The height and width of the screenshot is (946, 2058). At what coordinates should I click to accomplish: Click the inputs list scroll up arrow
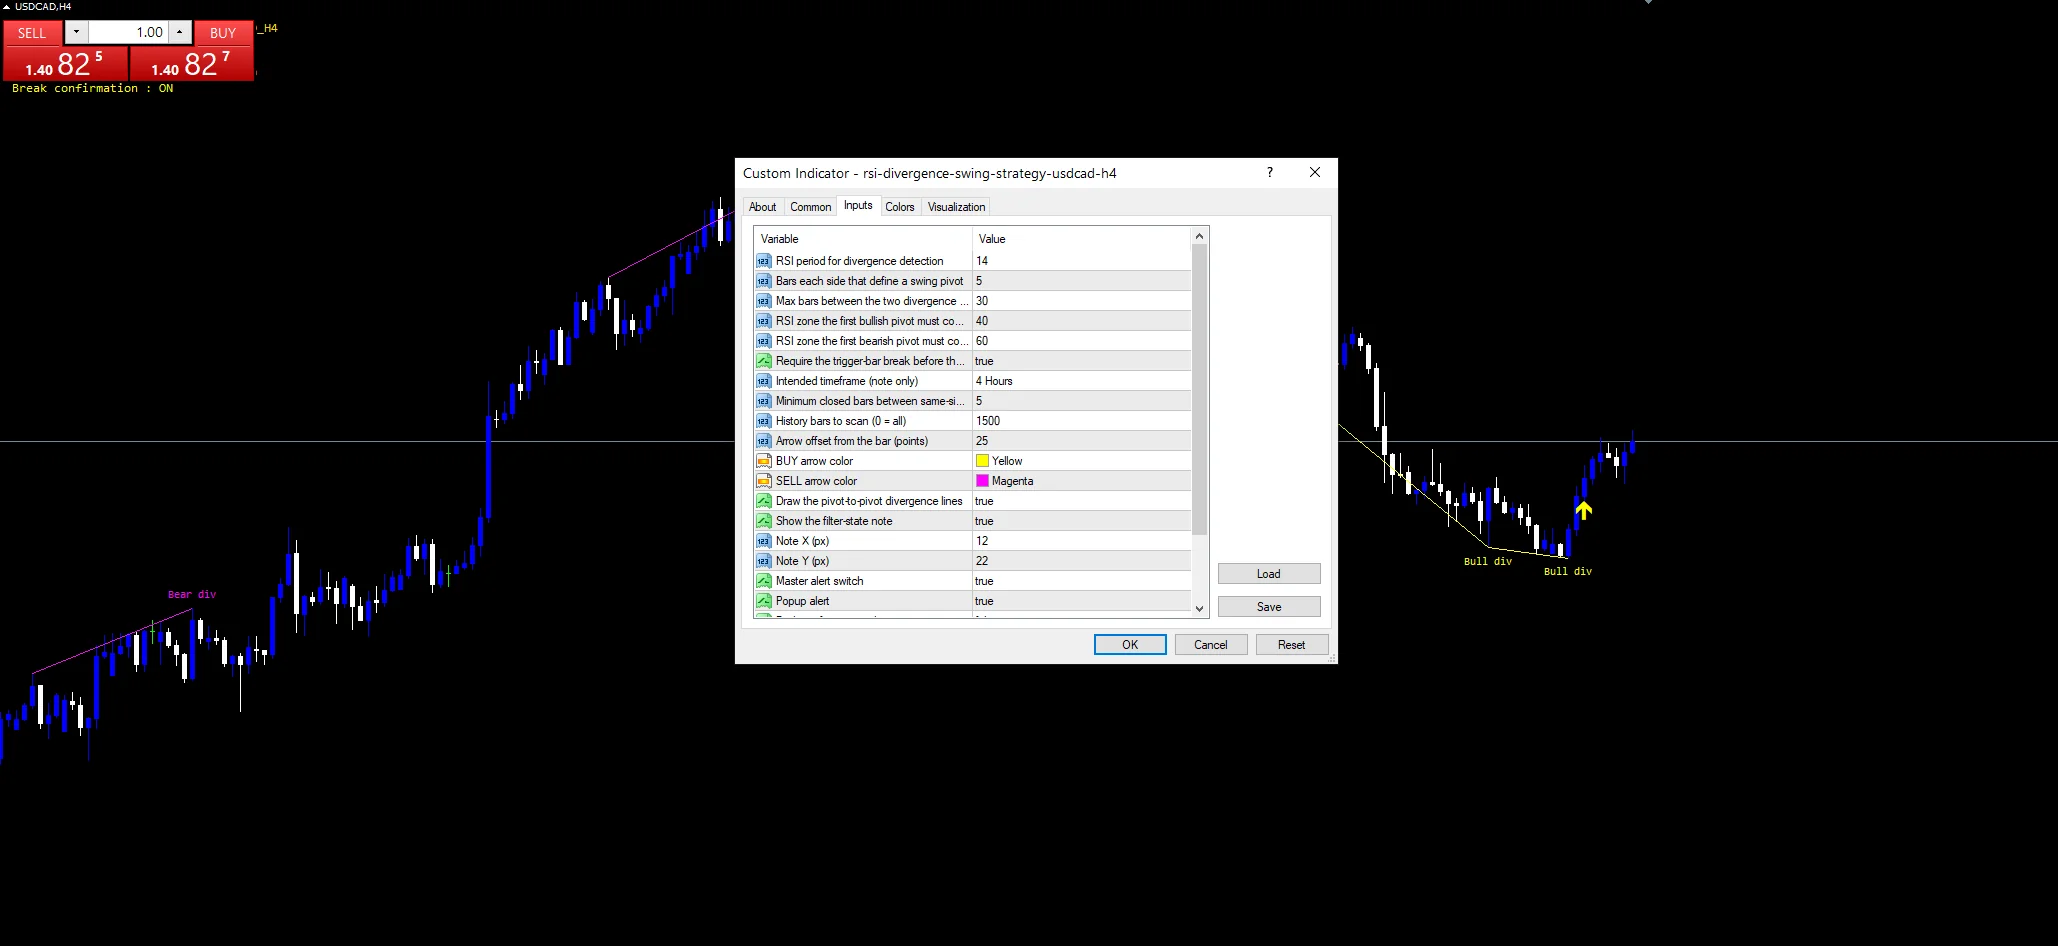click(1199, 237)
